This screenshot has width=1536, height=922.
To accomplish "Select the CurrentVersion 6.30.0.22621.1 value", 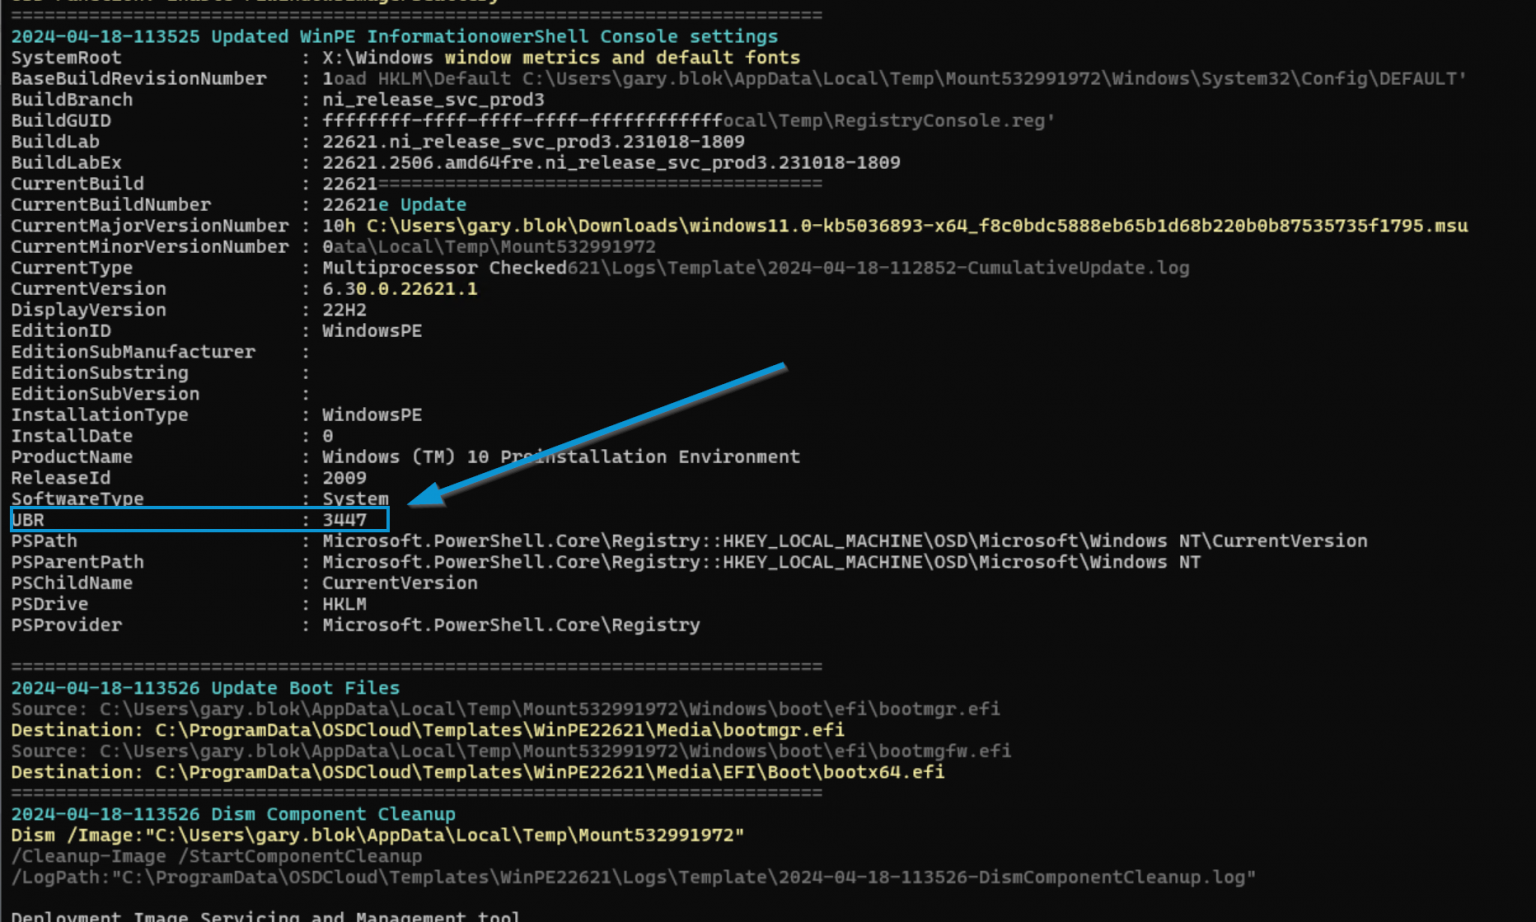I will tap(397, 288).
